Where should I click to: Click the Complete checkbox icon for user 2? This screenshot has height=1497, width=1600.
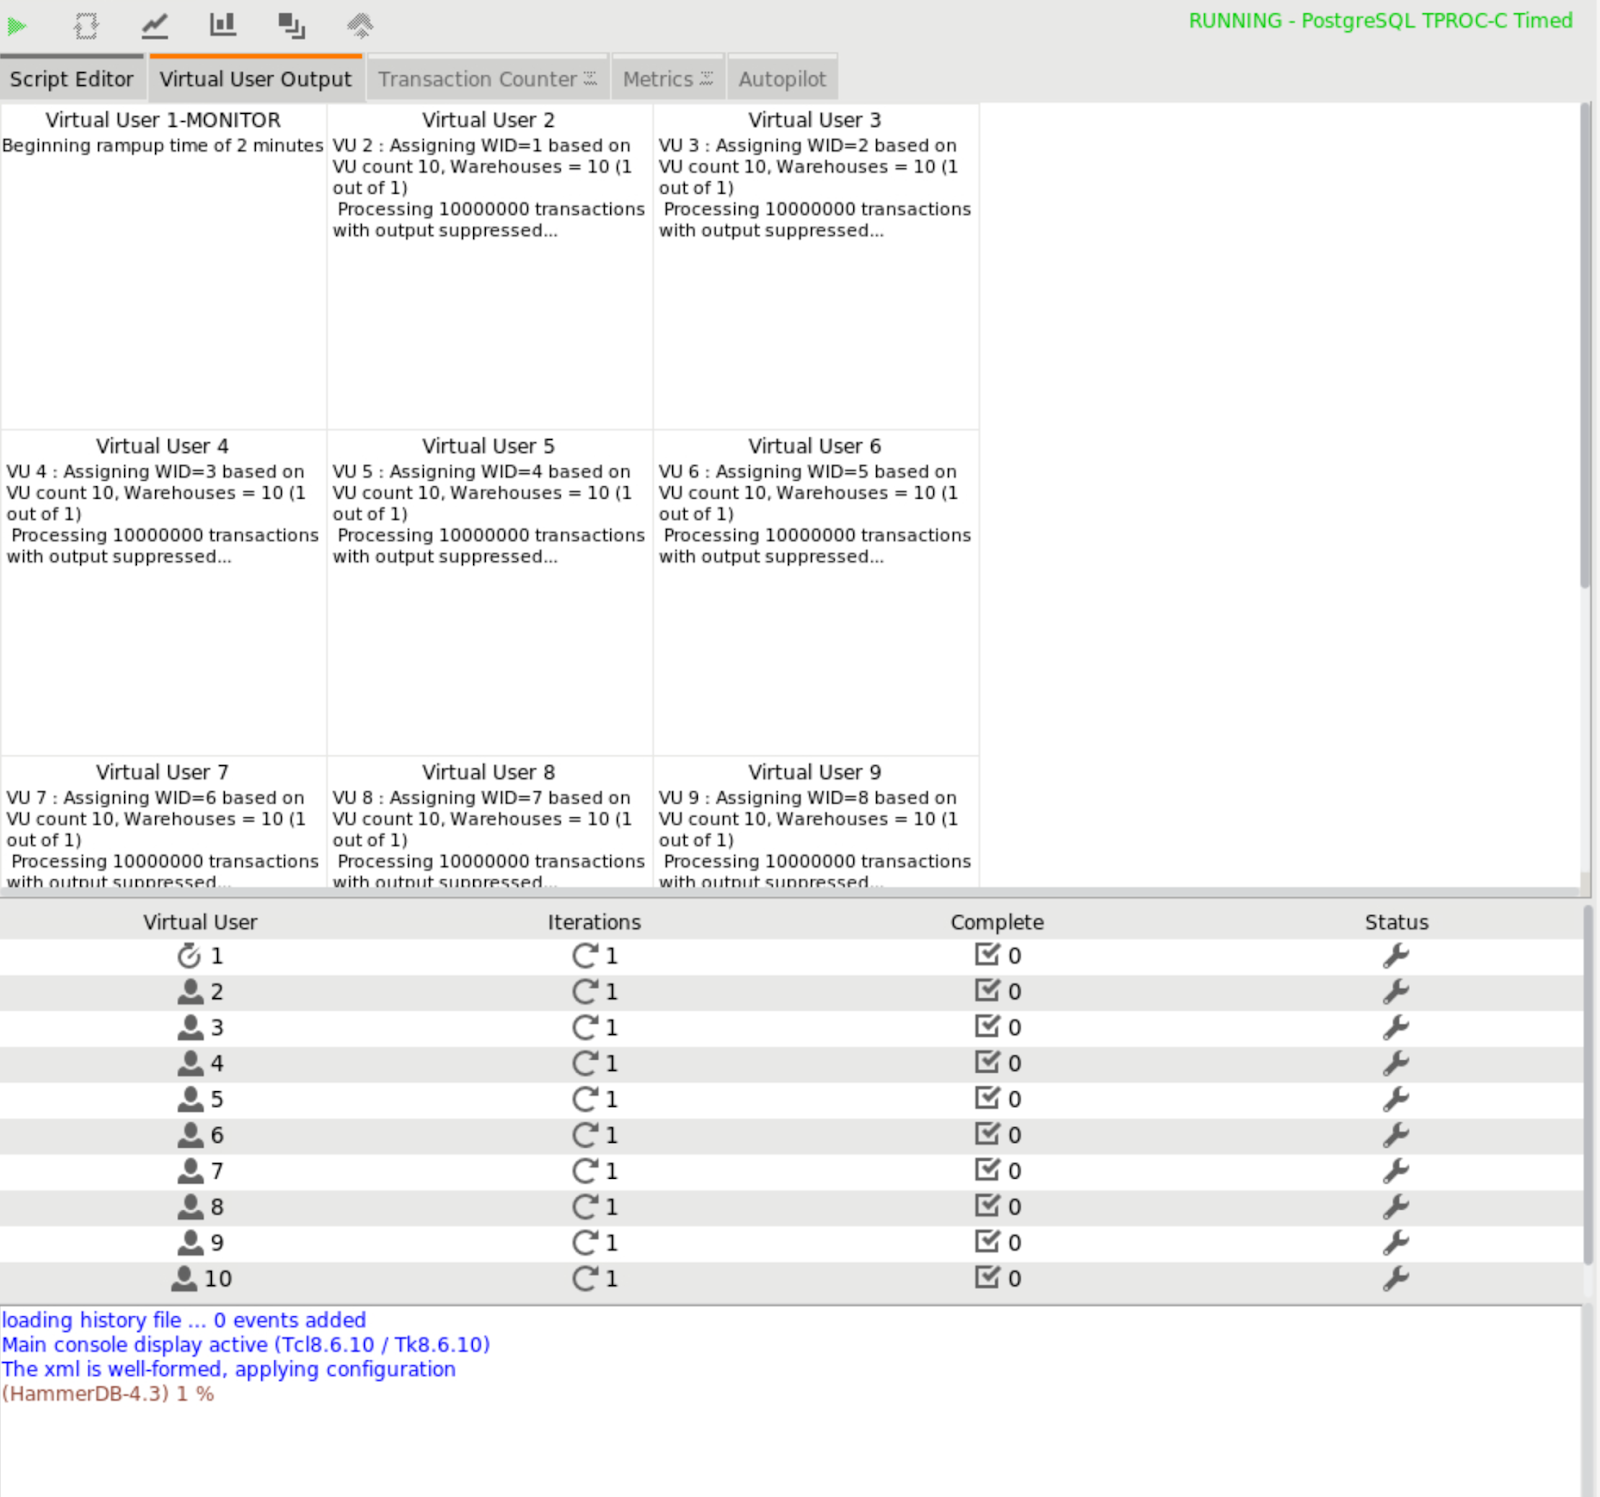point(987,991)
